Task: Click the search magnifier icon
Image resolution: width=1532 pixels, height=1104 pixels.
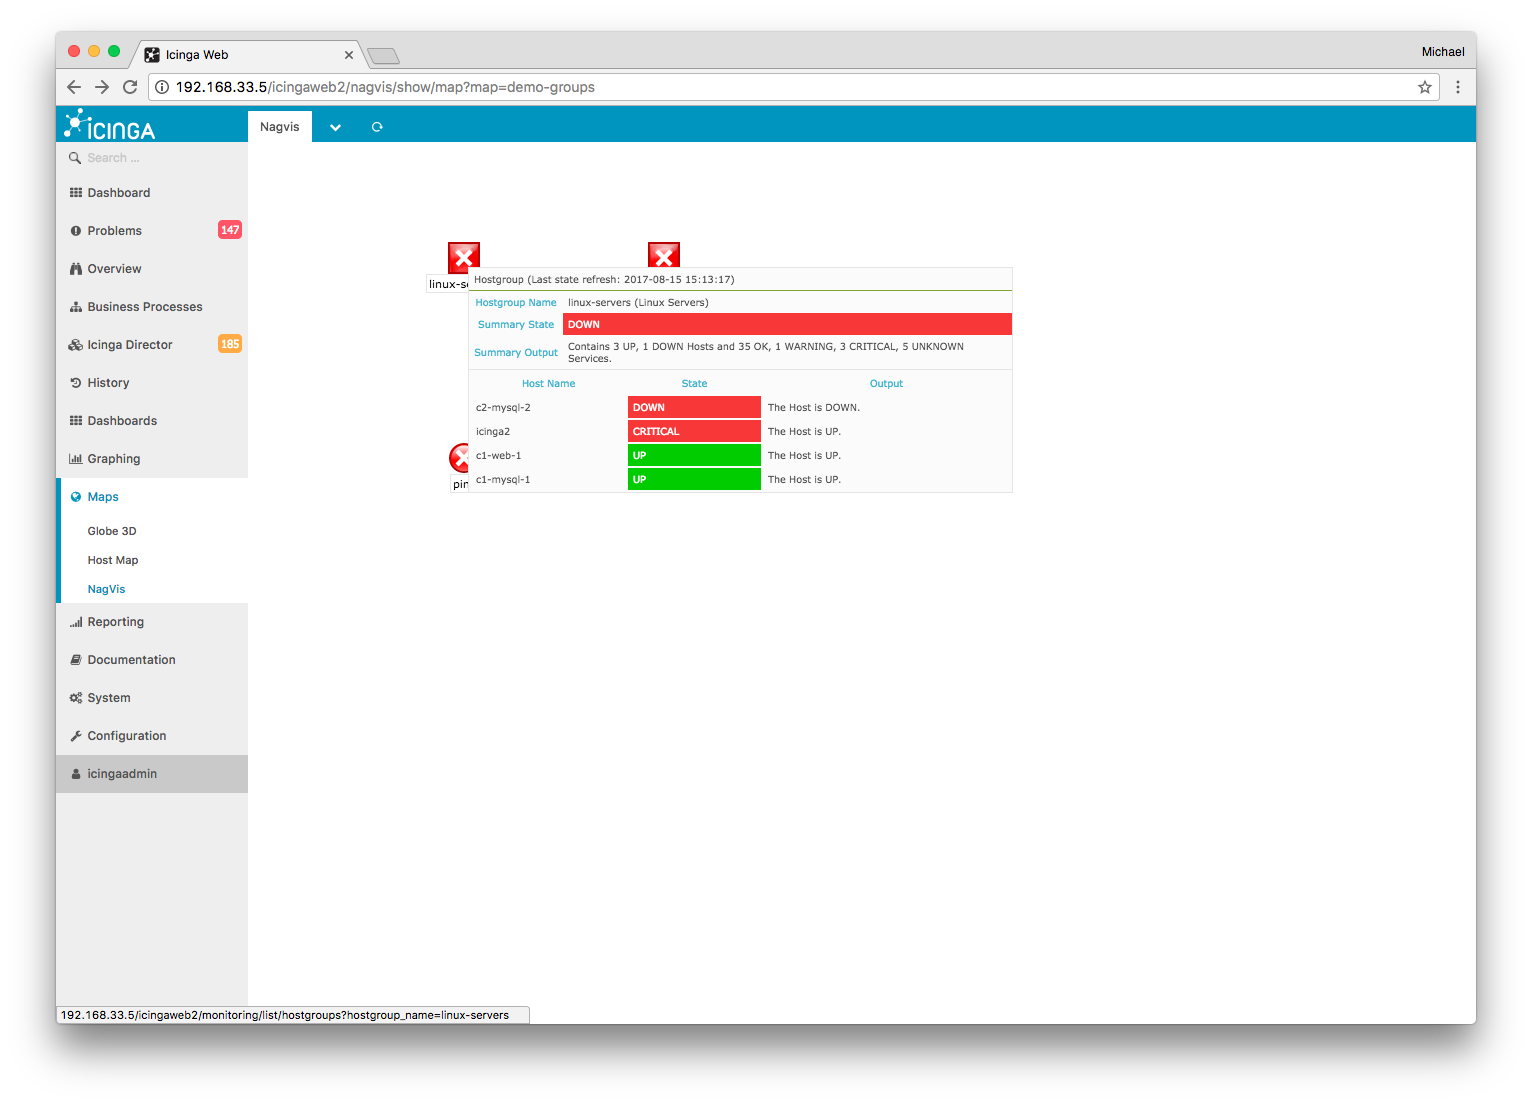Action: point(75,158)
